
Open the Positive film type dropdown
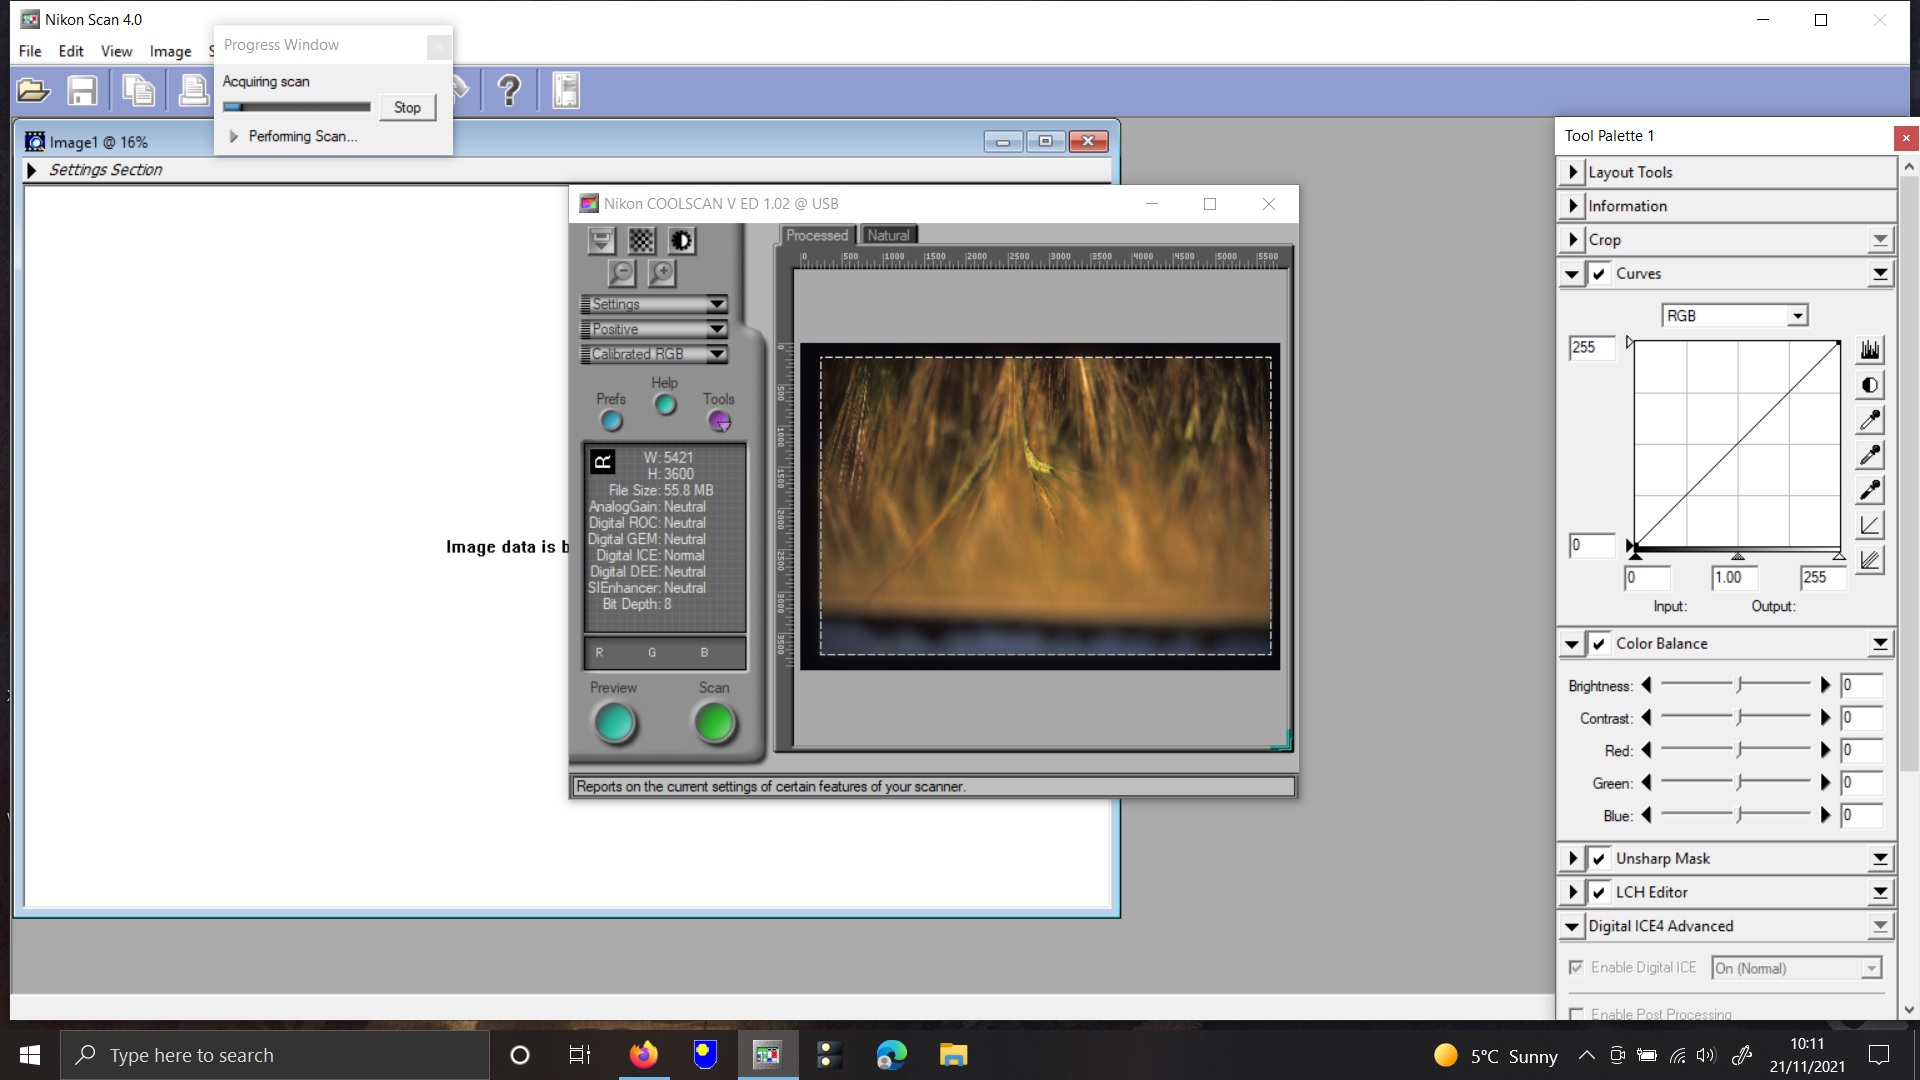pyautogui.click(x=717, y=328)
